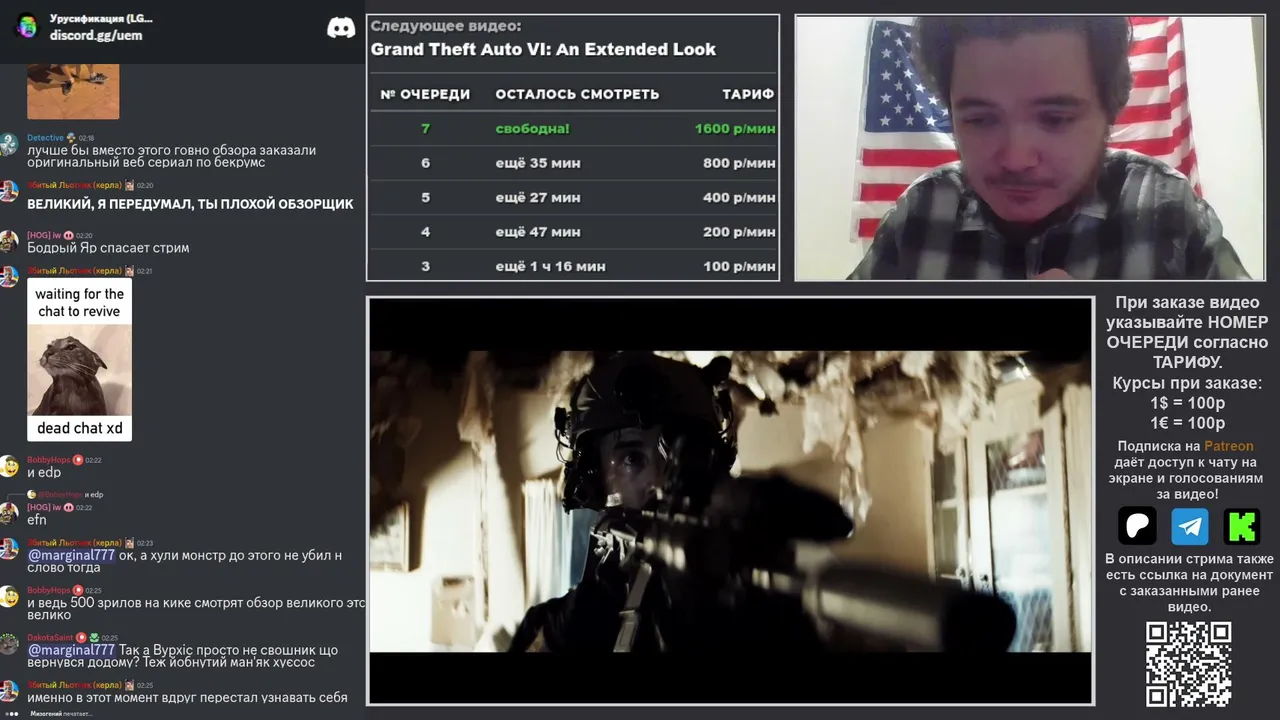Select queue row 6 with "ещё 35 мин"
Image resolution: width=1280 pixels, height=720 pixels.
573,163
